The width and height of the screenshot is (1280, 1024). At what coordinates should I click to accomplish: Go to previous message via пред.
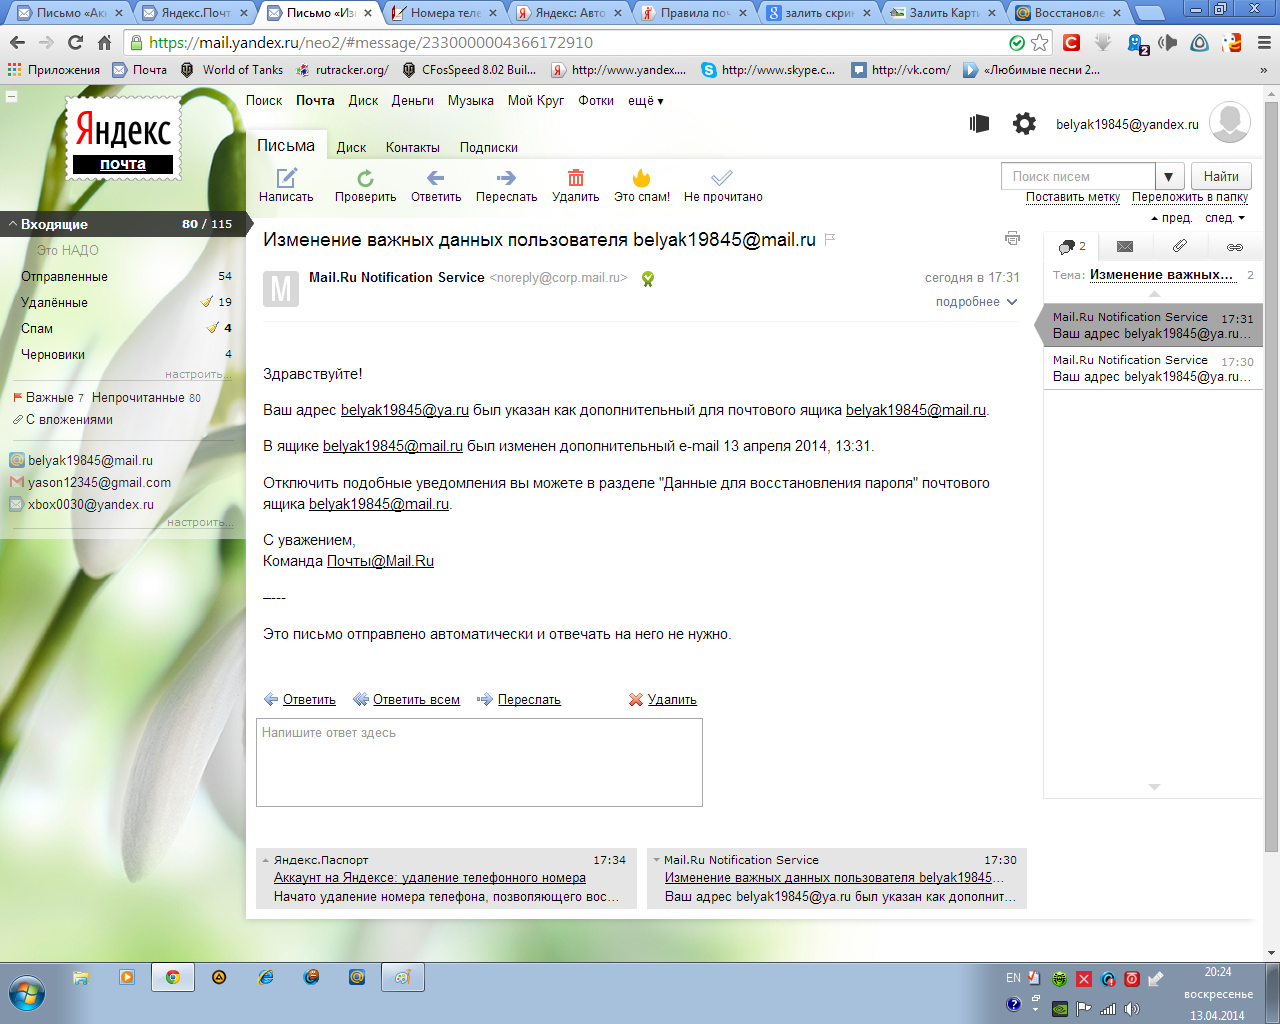[x=1172, y=217]
